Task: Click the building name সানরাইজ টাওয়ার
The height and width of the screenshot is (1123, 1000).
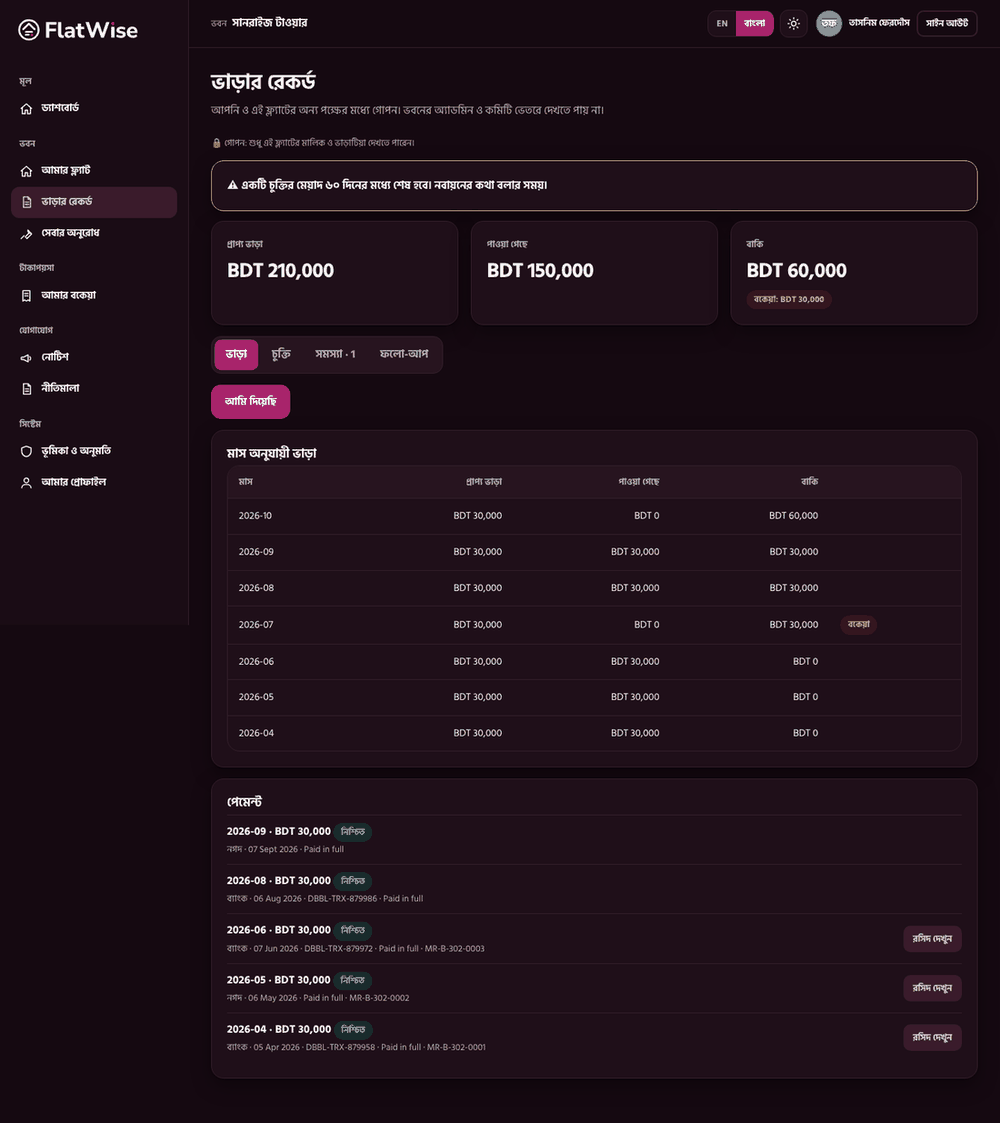Action: pos(269,23)
